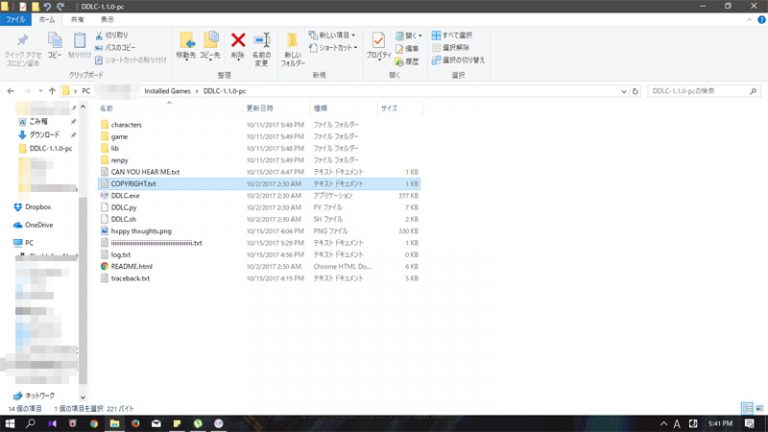Open the Move to (移動先) menu

186,47
